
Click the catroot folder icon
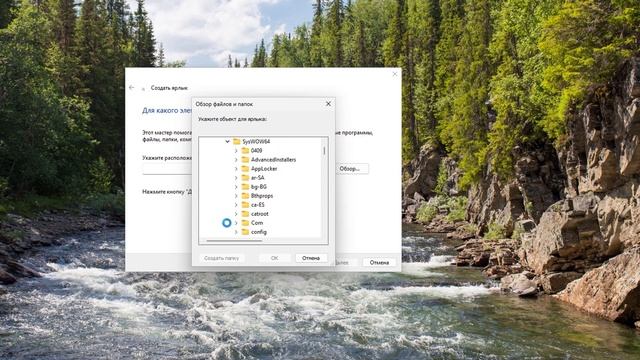pos(245,213)
